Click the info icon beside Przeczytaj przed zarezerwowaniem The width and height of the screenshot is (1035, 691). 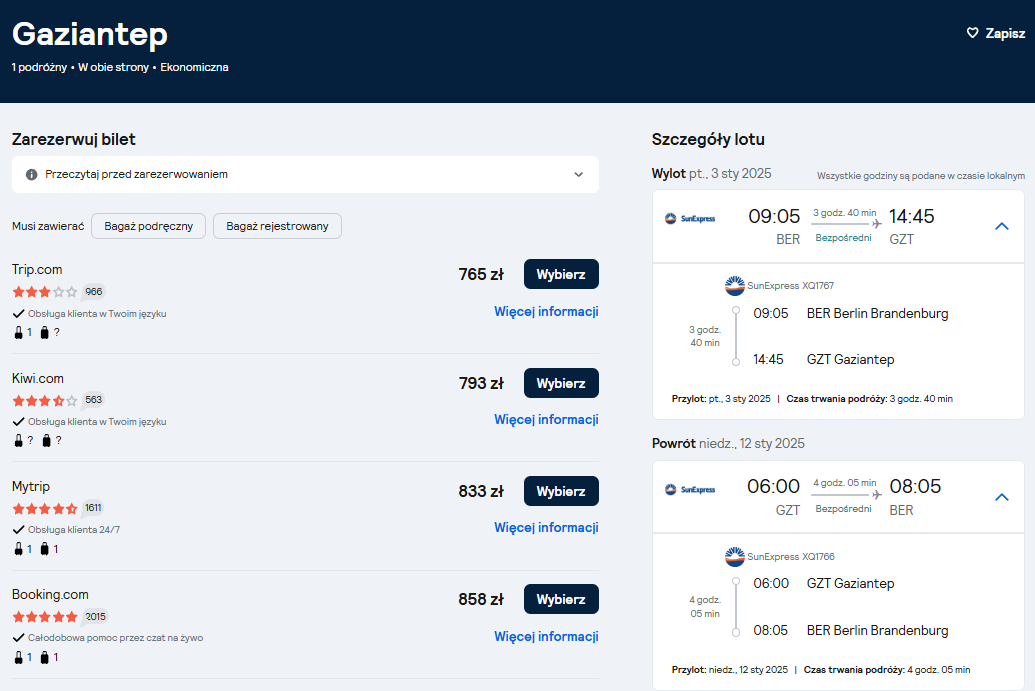click(x=31, y=175)
